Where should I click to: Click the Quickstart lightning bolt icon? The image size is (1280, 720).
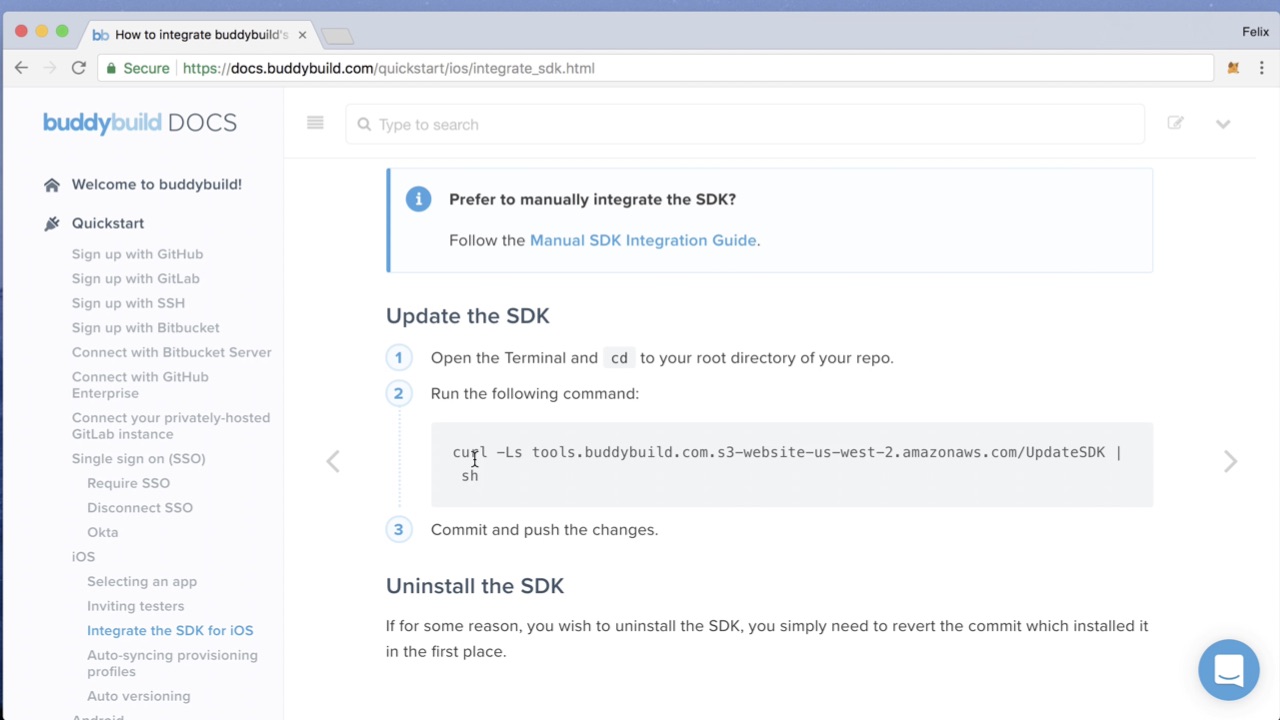pos(52,223)
